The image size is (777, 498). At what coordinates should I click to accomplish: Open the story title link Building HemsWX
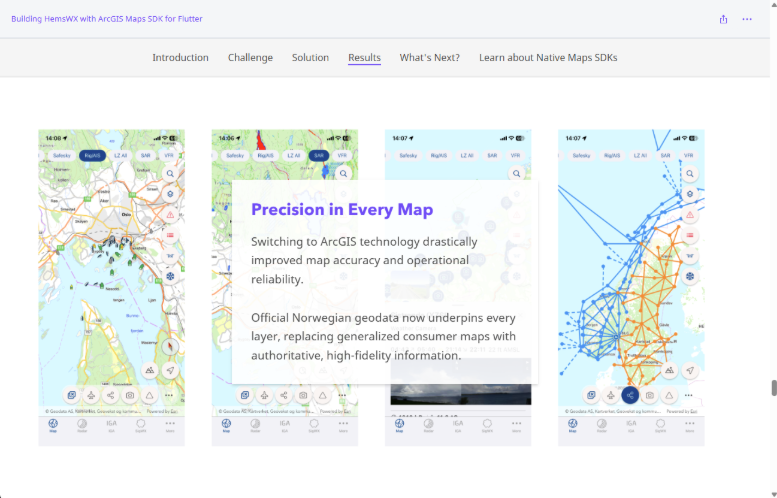tap(107, 19)
